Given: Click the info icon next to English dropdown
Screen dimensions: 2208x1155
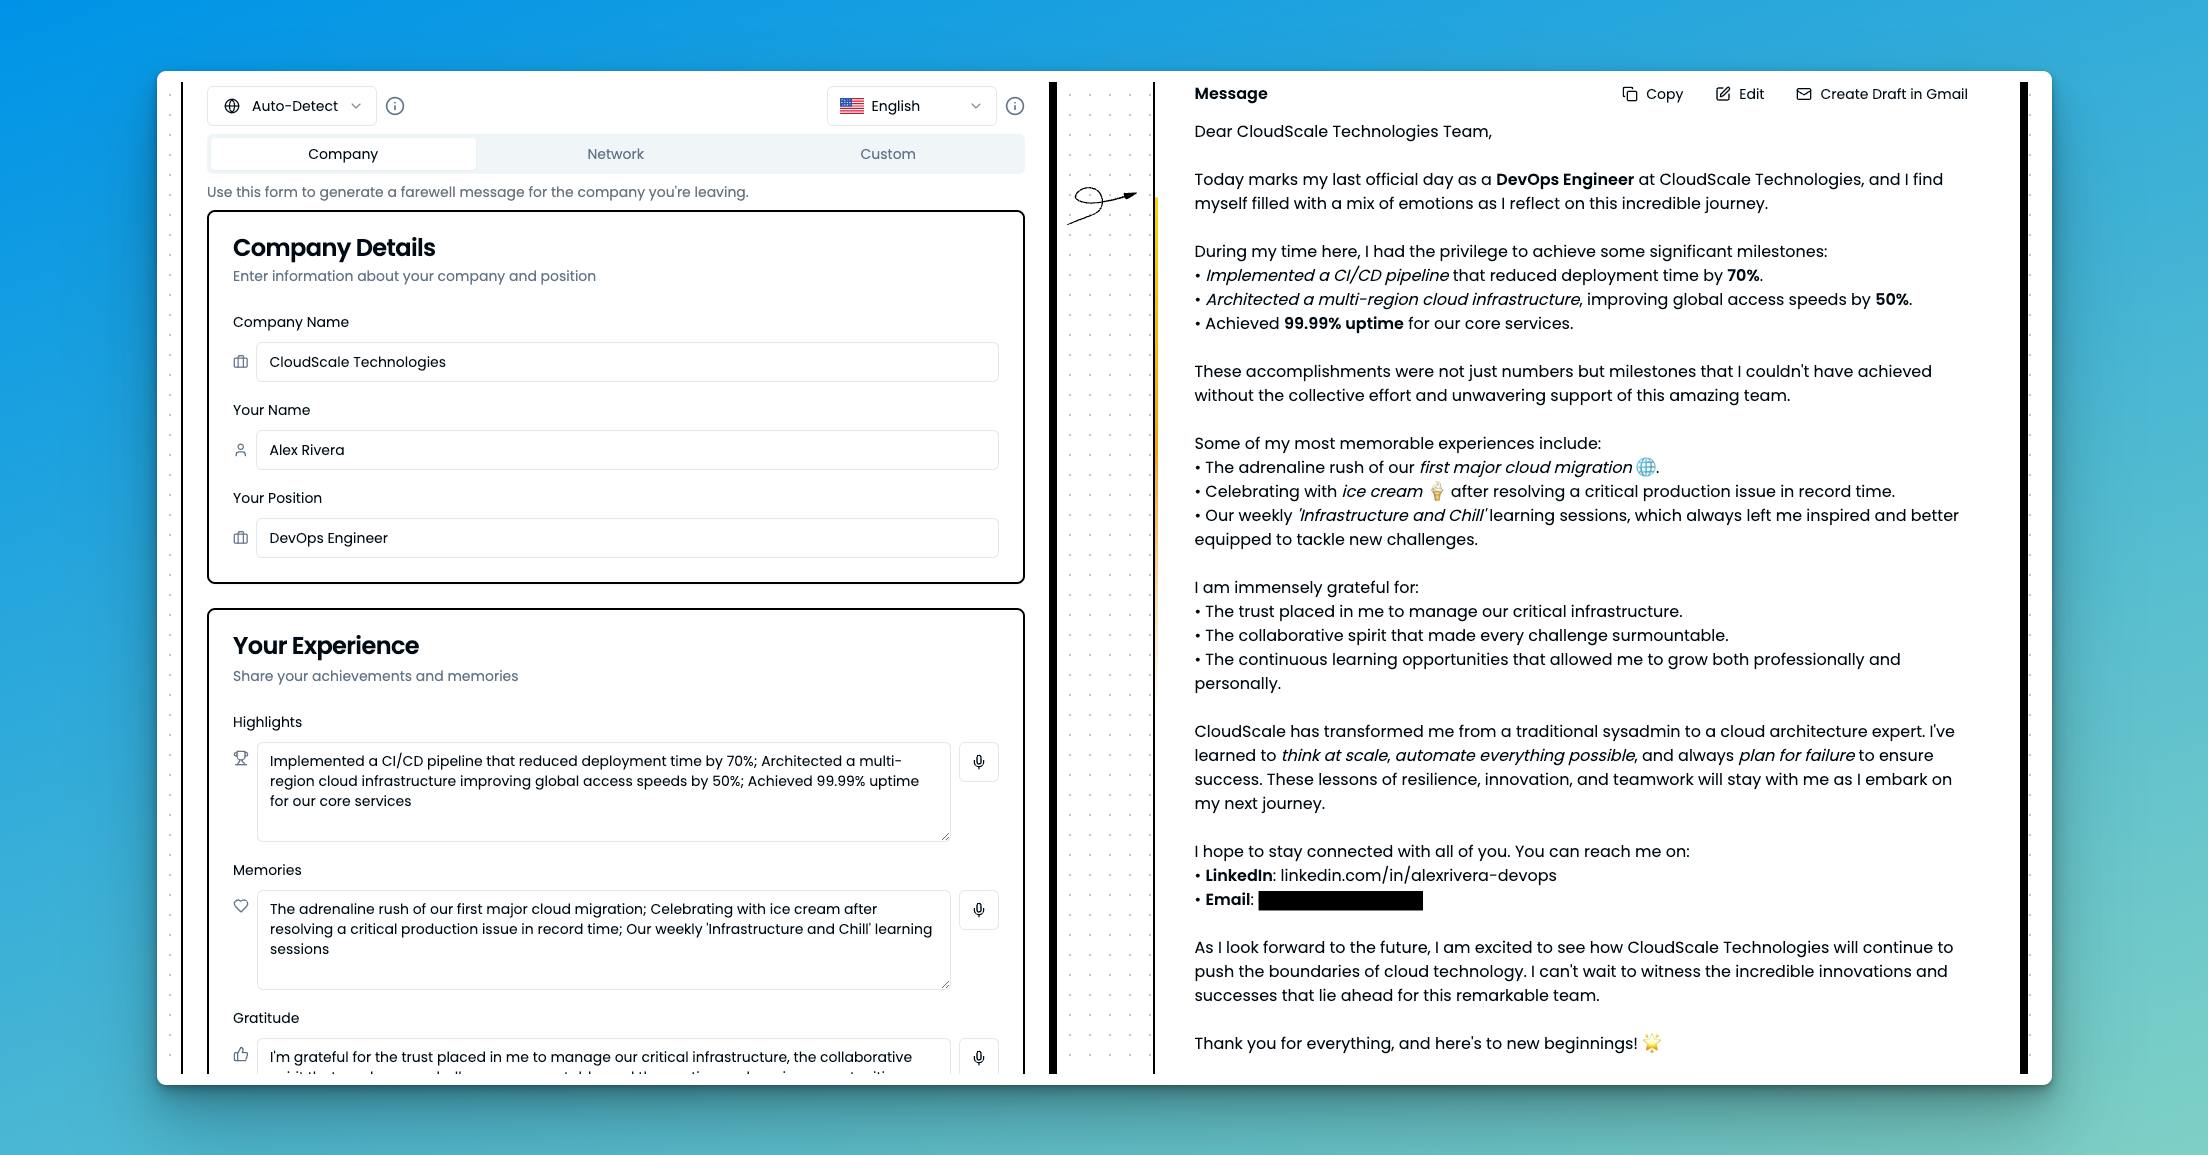Looking at the screenshot, I should [1018, 105].
